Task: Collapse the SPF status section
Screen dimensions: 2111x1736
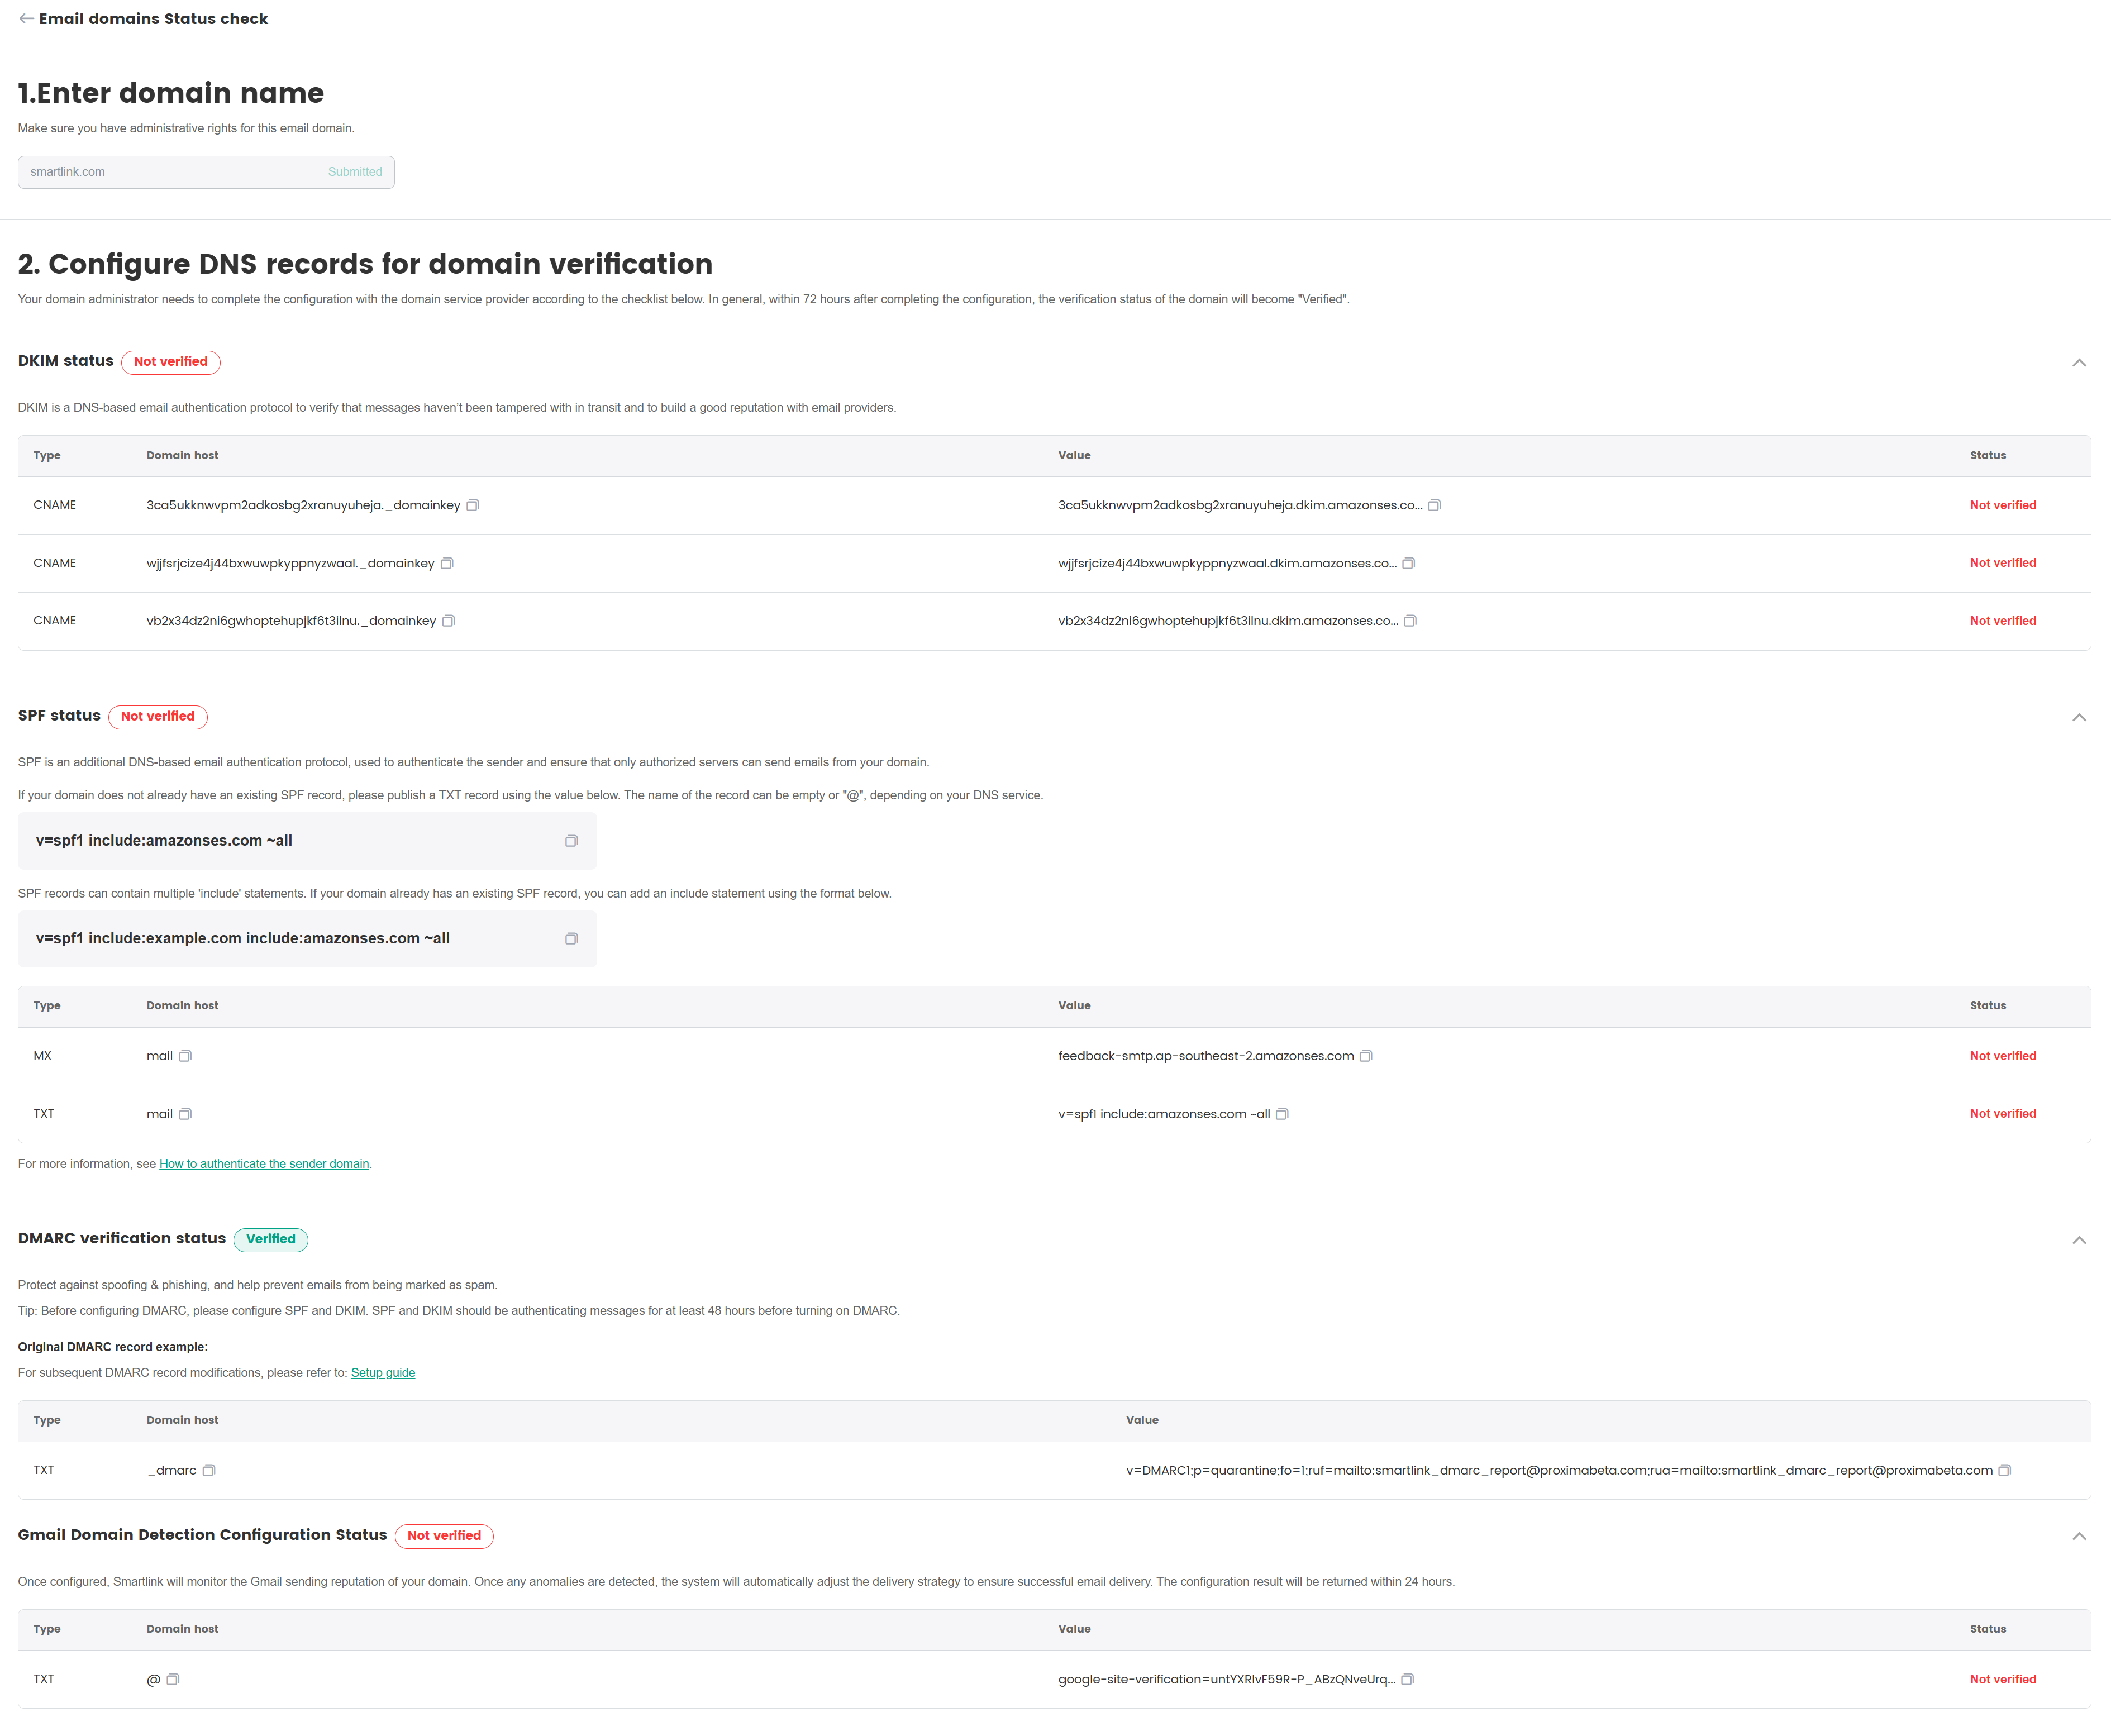Action: (x=2079, y=718)
